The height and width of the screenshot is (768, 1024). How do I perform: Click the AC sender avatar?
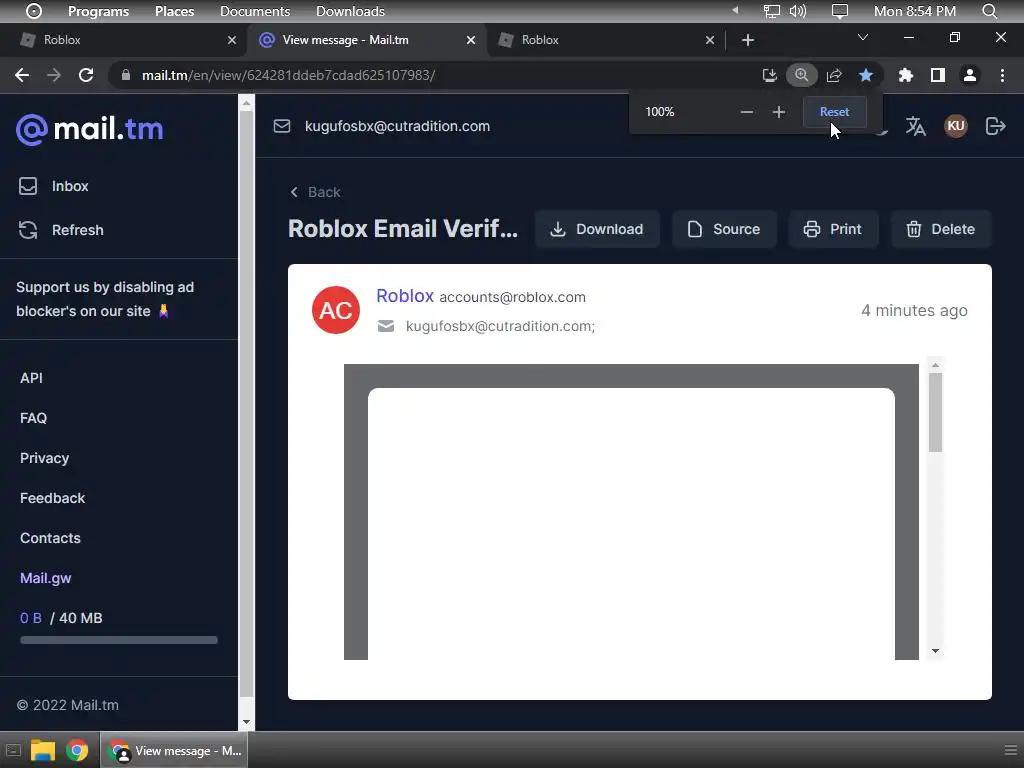pos(336,310)
